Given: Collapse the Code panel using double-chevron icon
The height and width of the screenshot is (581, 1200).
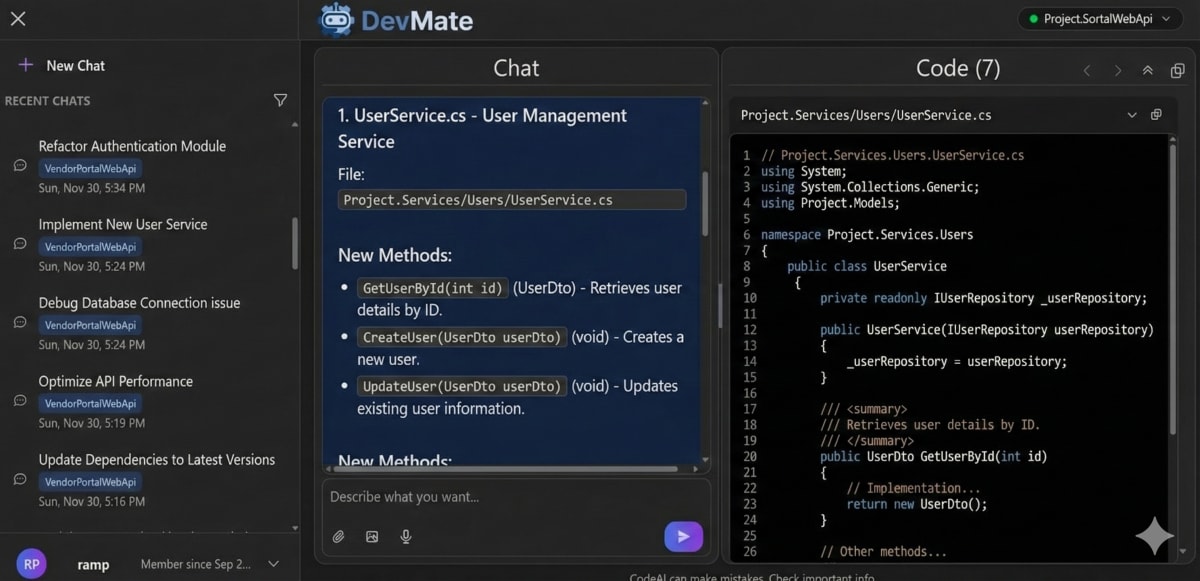Looking at the screenshot, I should pos(1148,69).
